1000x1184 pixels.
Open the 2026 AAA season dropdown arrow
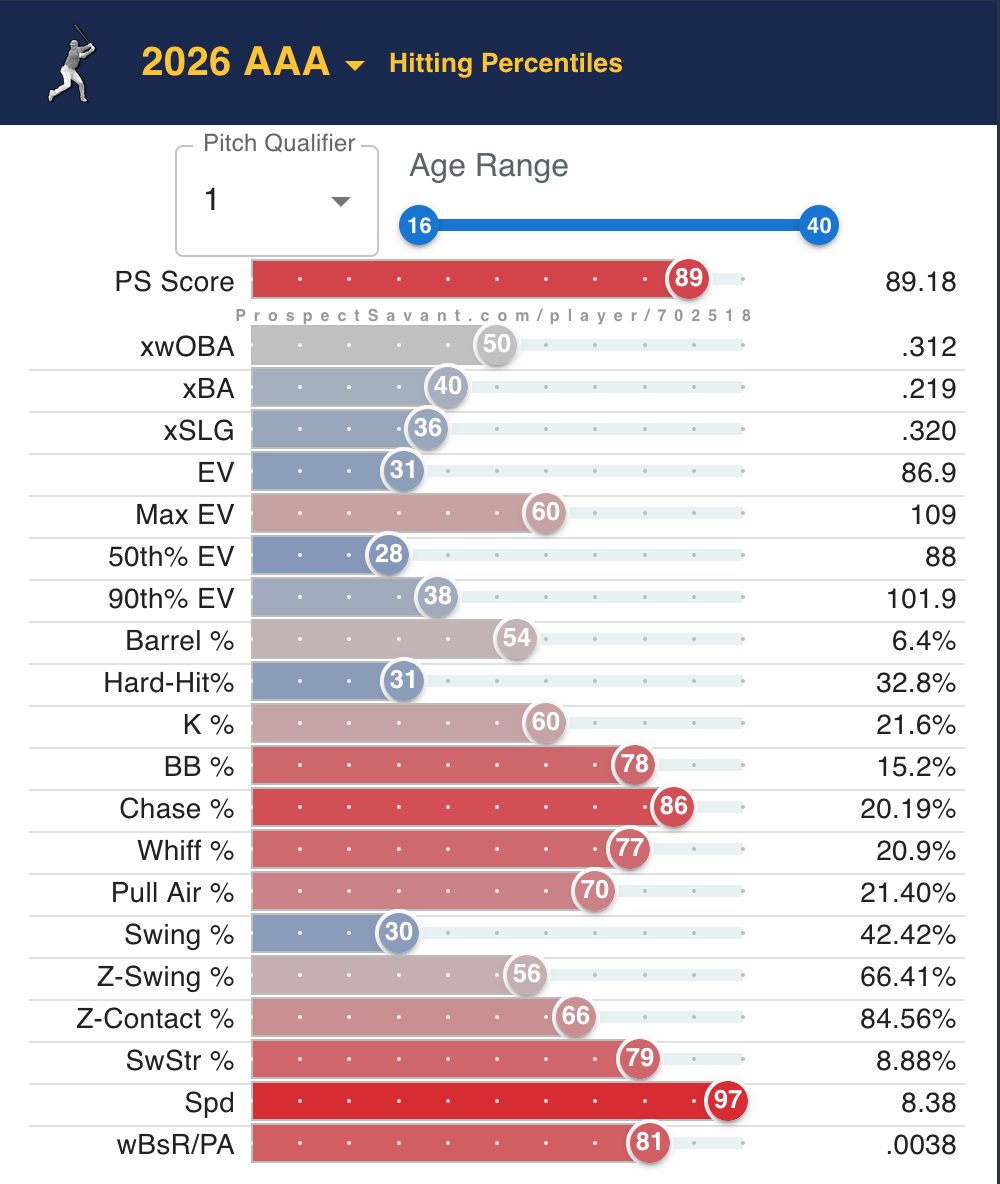tap(355, 66)
